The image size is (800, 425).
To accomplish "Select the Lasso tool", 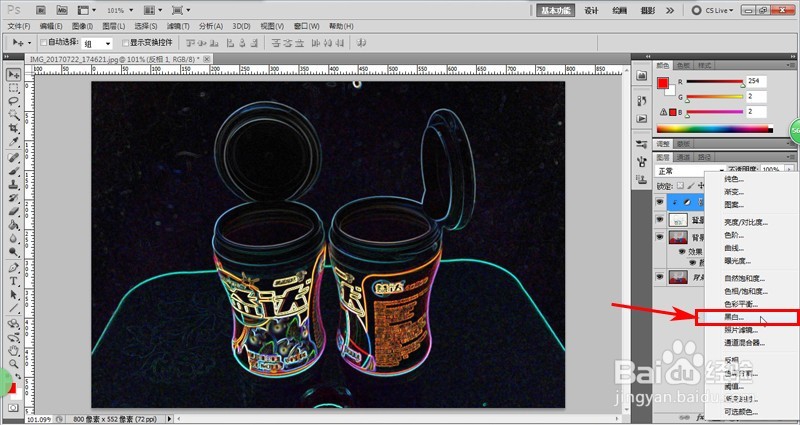I will pos(13,101).
